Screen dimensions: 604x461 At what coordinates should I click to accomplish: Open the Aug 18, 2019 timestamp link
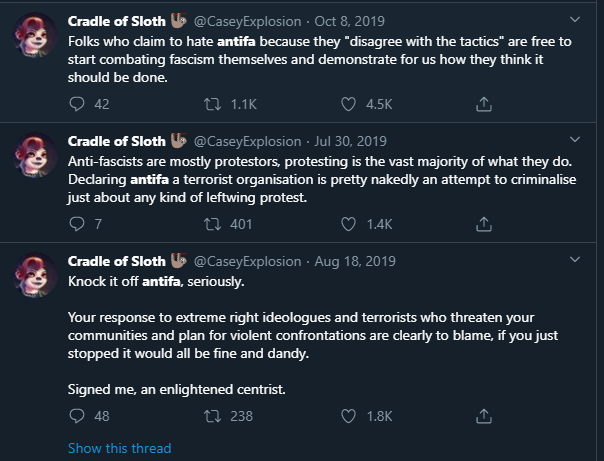pyautogui.click(x=356, y=261)
